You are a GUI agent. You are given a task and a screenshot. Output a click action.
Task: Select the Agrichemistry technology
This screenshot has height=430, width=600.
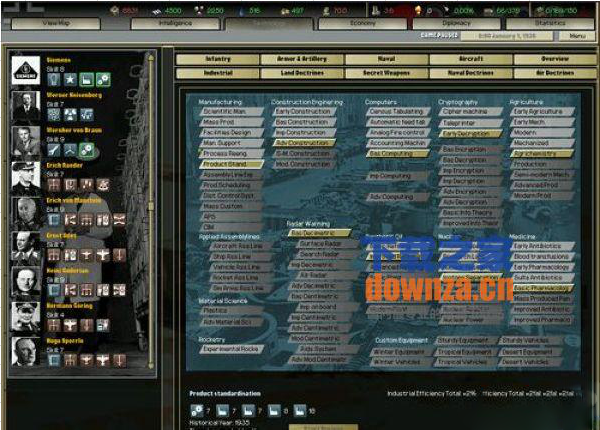pos(542,154)
